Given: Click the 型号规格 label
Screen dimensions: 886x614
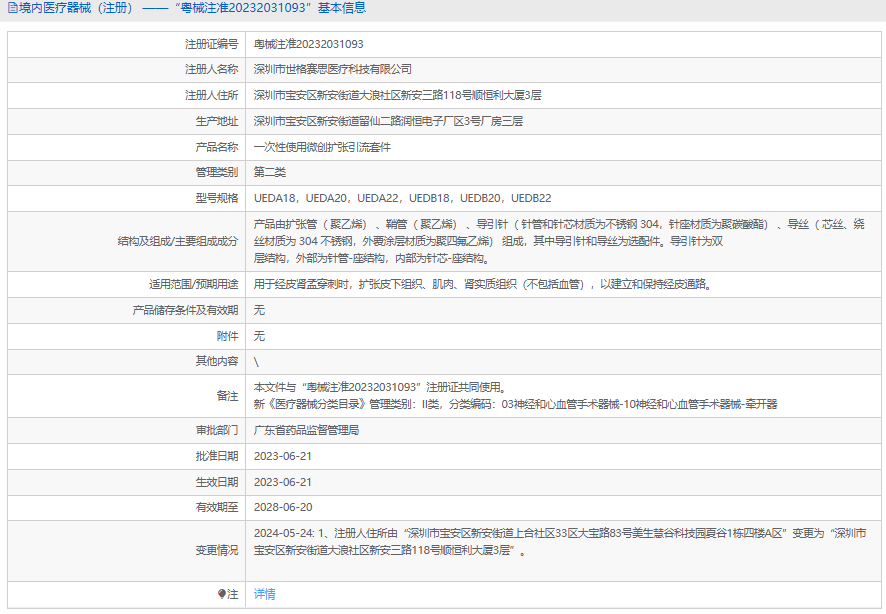Looking at the screenshot, I should coord(217,198).
